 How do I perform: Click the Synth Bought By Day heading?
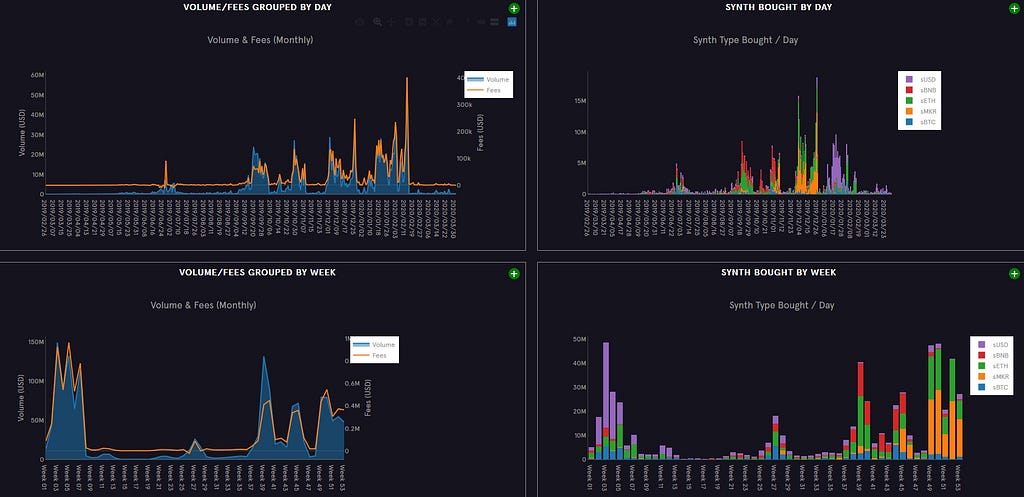coord(778,7)
